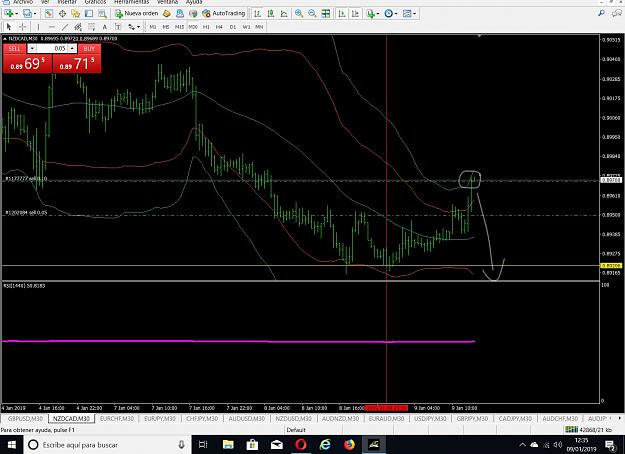Click the Windows Start button
The width and height of the screenshot is (625, 454).
(x=11, y=444)
